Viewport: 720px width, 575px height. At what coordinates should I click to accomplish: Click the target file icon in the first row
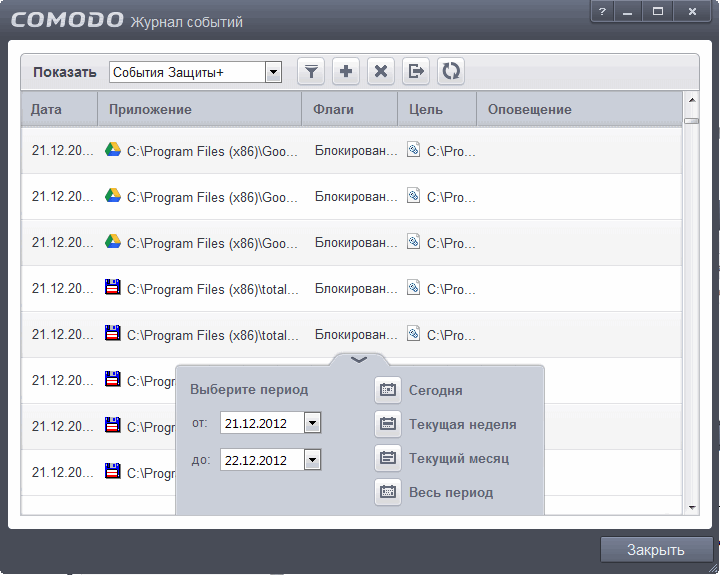point(413,150)
